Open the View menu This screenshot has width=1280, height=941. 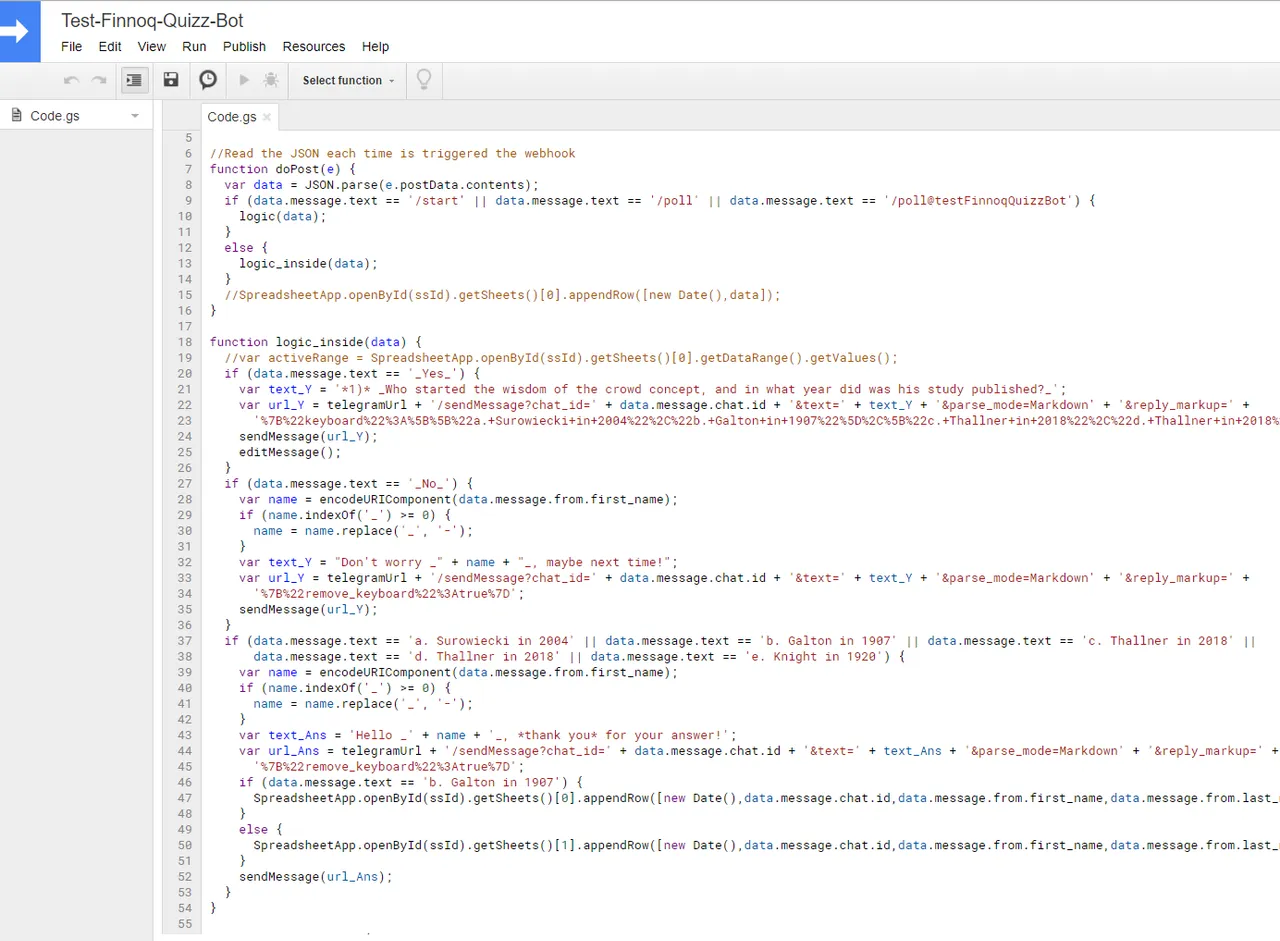pyautogui.click(x=152, y=46)
